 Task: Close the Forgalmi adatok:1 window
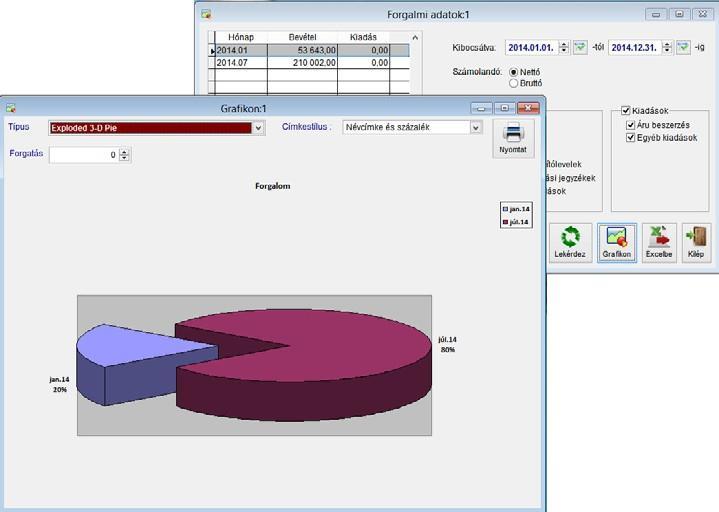point(702,14)
